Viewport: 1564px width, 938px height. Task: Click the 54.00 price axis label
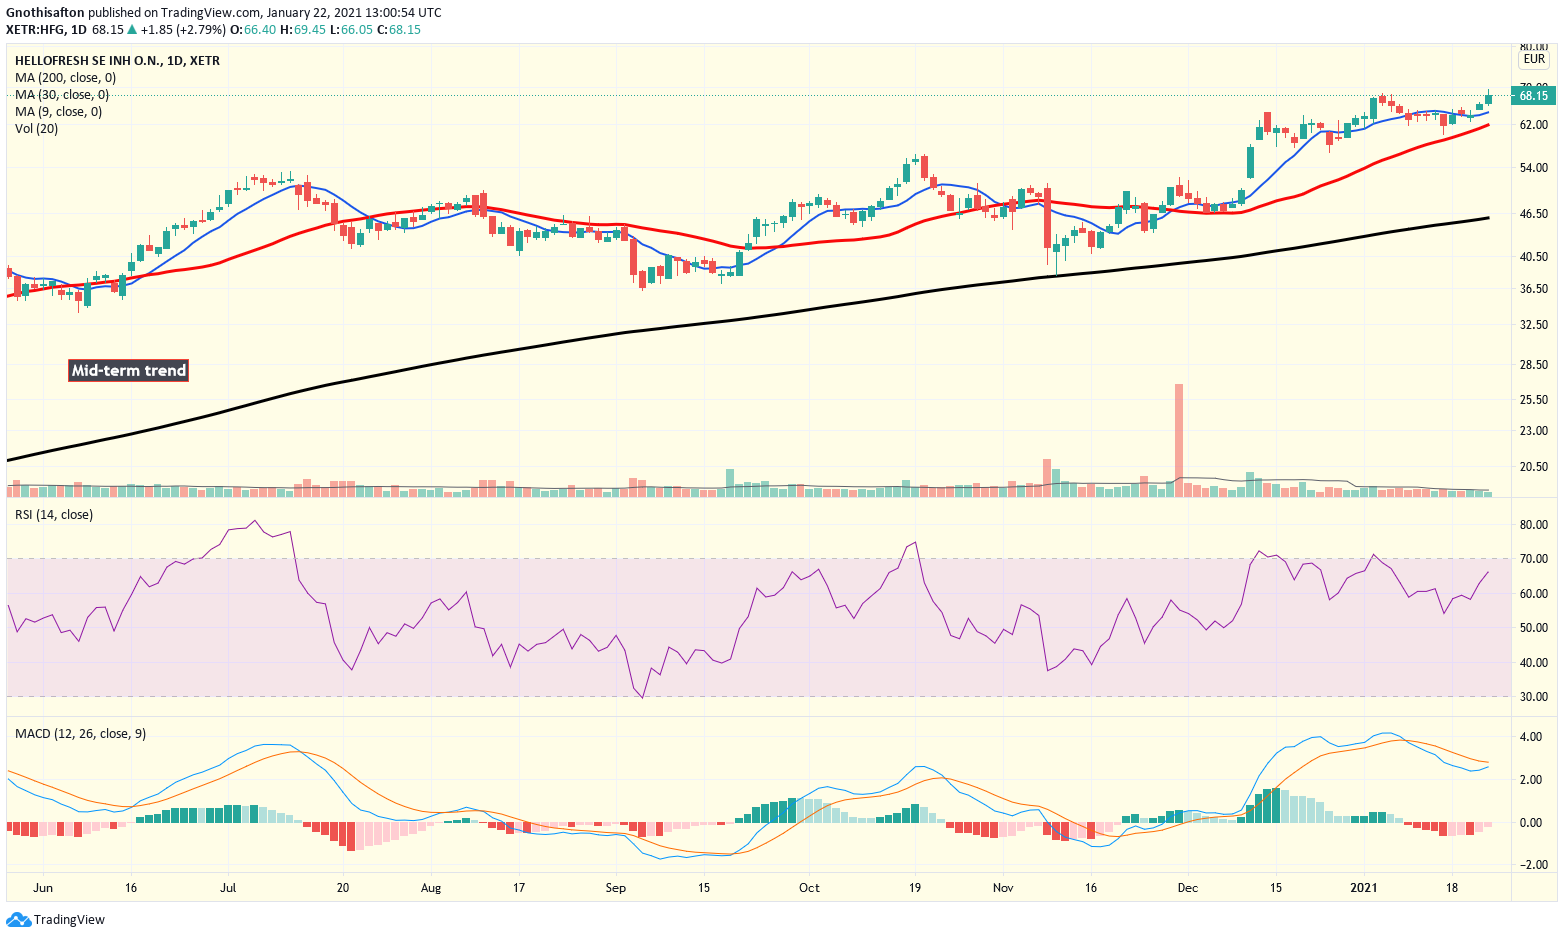click(1534, 168)
